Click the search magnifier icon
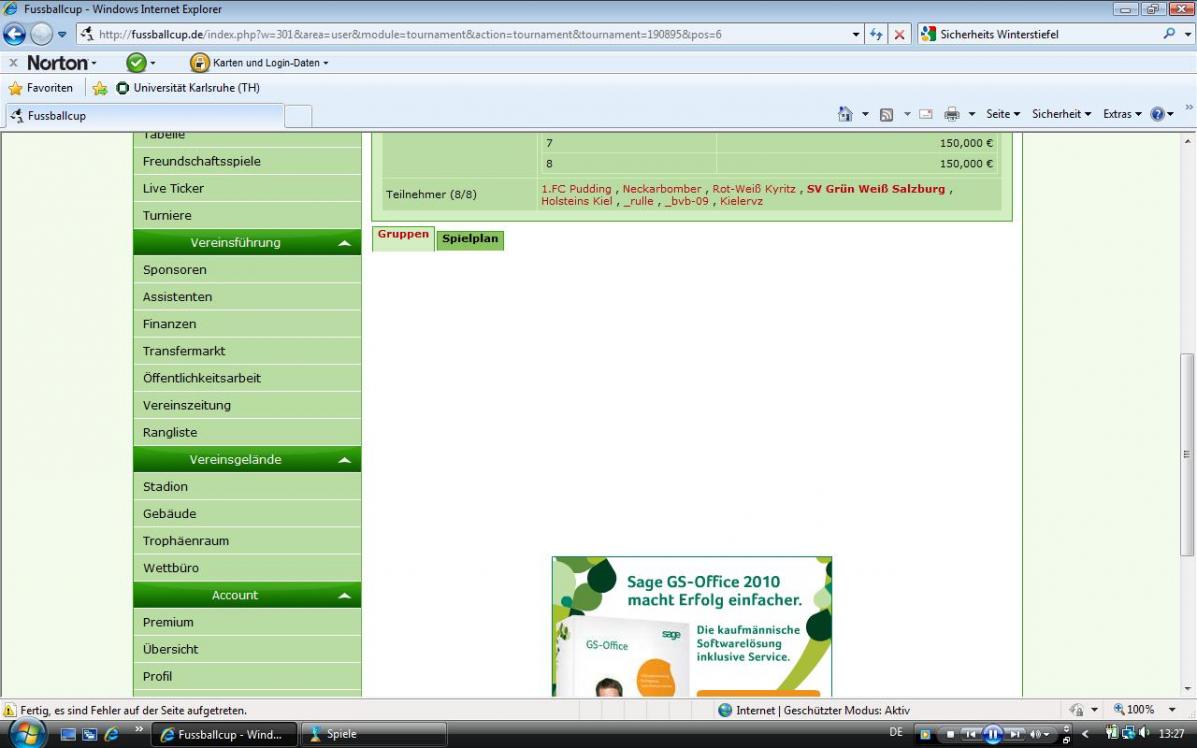The height and width of the screenshot is (748, 1197). (x=1170, y=34)
